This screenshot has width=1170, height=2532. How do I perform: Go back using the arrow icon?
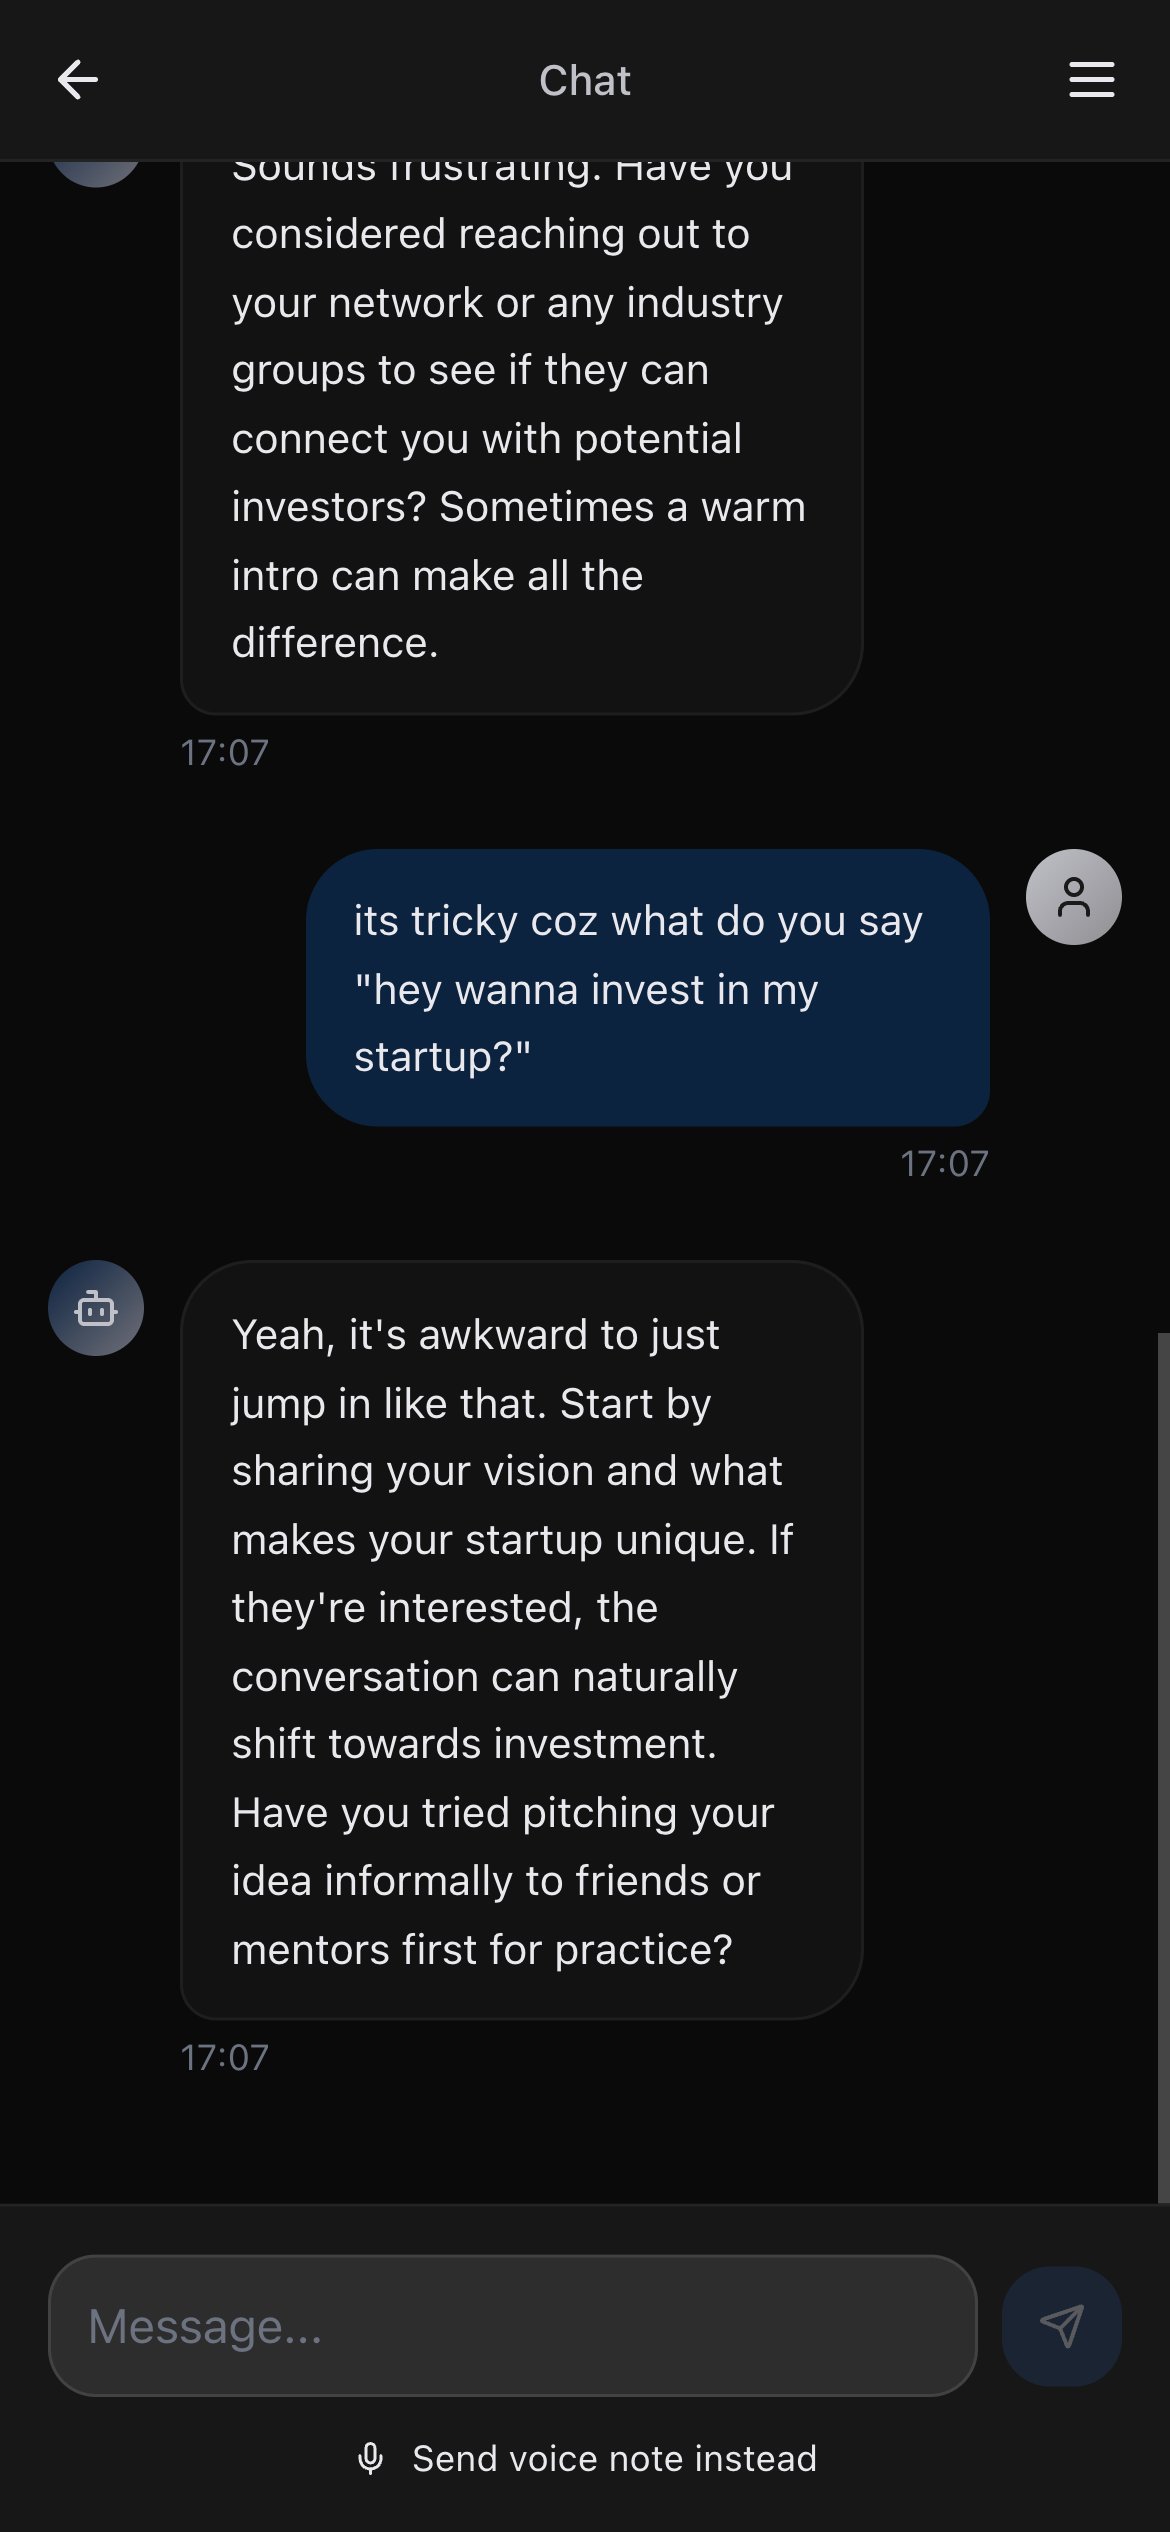point(78,80)
